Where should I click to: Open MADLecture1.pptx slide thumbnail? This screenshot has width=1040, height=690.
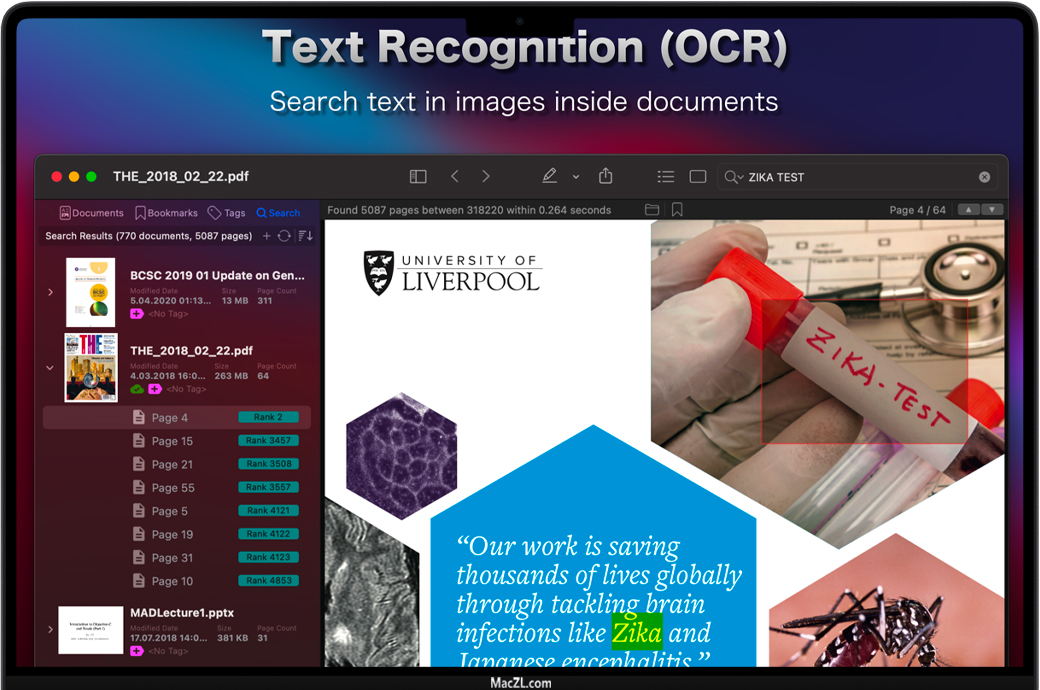pos(91,630)
